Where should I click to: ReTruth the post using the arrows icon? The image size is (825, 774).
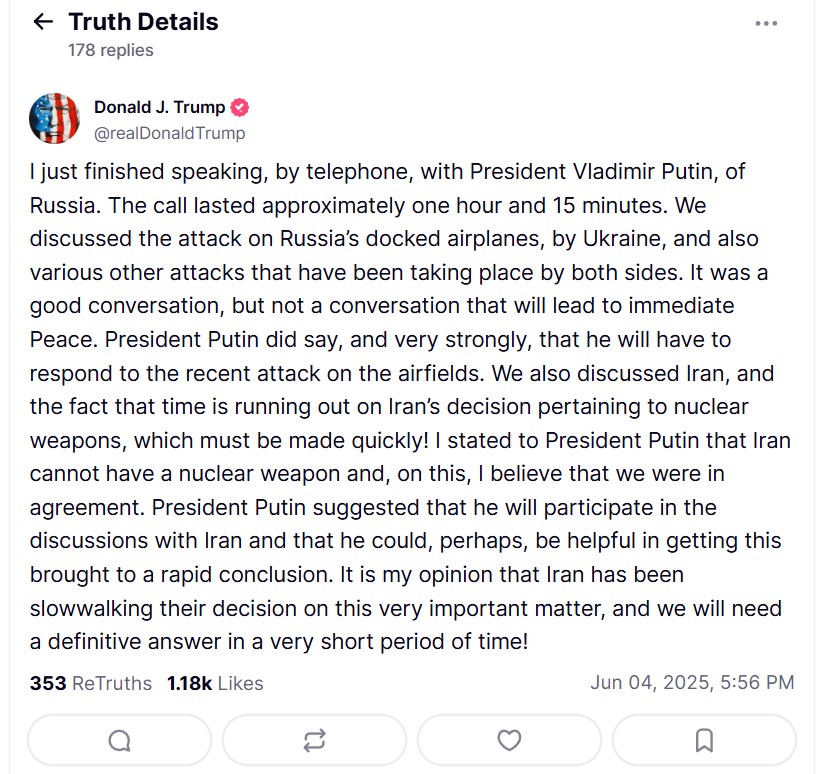coord(314,740)
